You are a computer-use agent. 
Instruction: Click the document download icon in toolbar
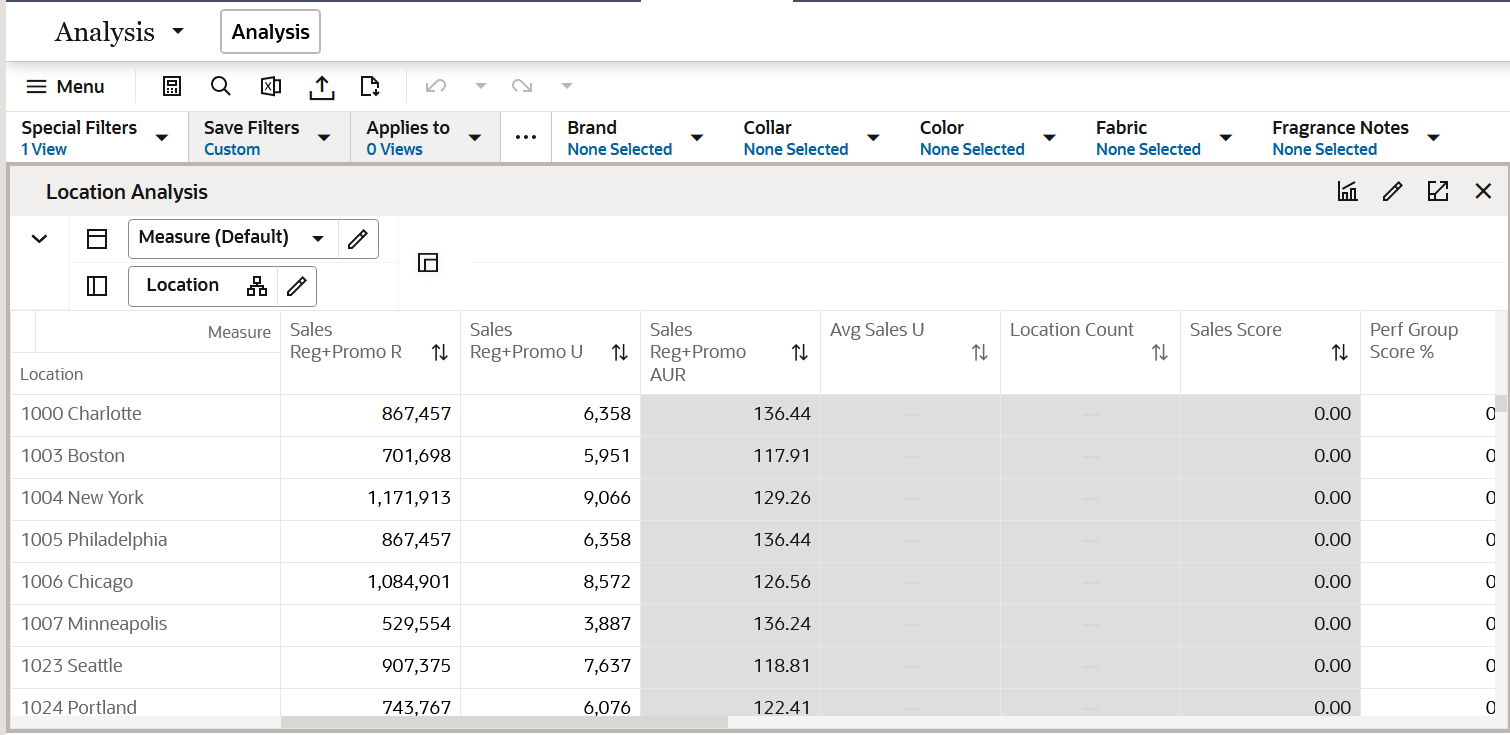(370, 86)
